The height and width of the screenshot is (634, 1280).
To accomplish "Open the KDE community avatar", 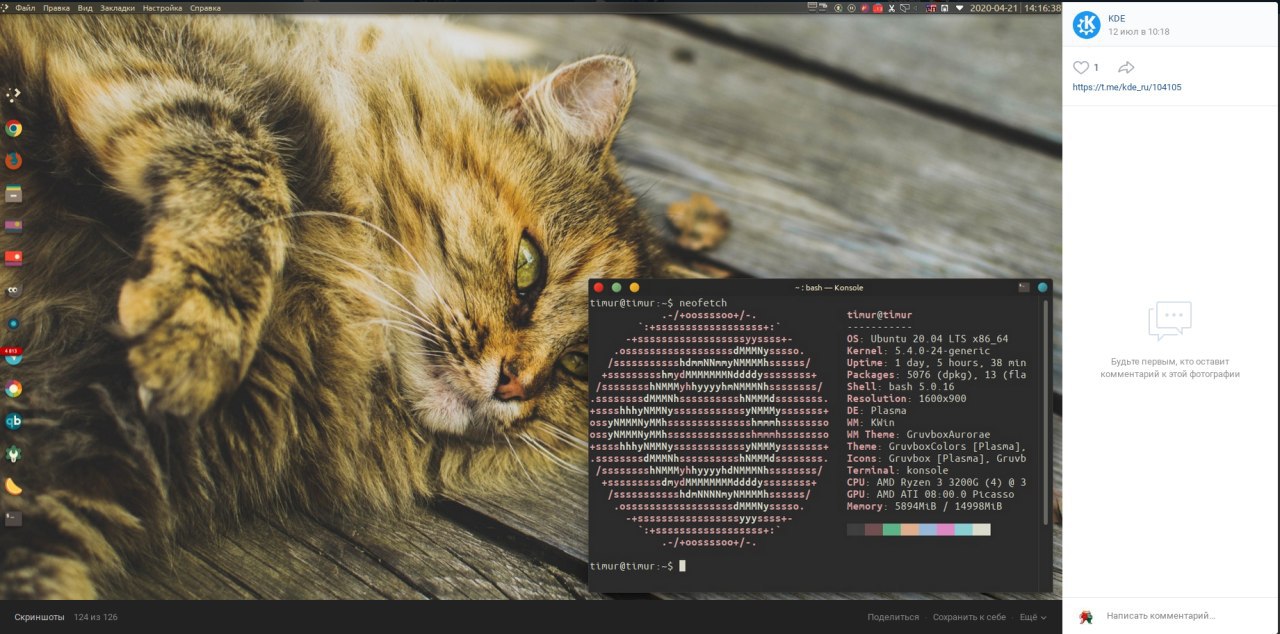I will tap(1086, 25).
